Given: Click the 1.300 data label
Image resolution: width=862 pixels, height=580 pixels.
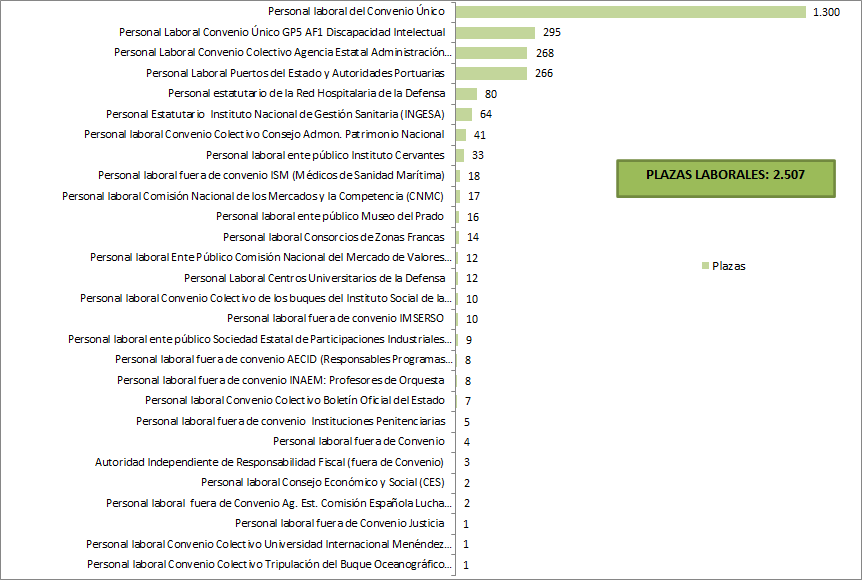Looking at the screenshot, I should [x=825, y=12].
